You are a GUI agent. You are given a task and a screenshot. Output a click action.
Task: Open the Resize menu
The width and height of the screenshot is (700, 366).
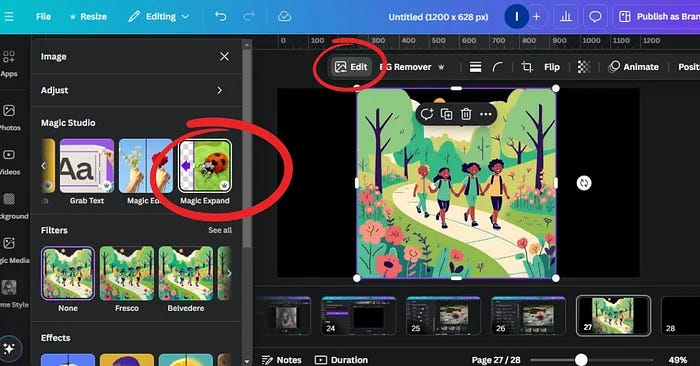click(x=88, y=17)
